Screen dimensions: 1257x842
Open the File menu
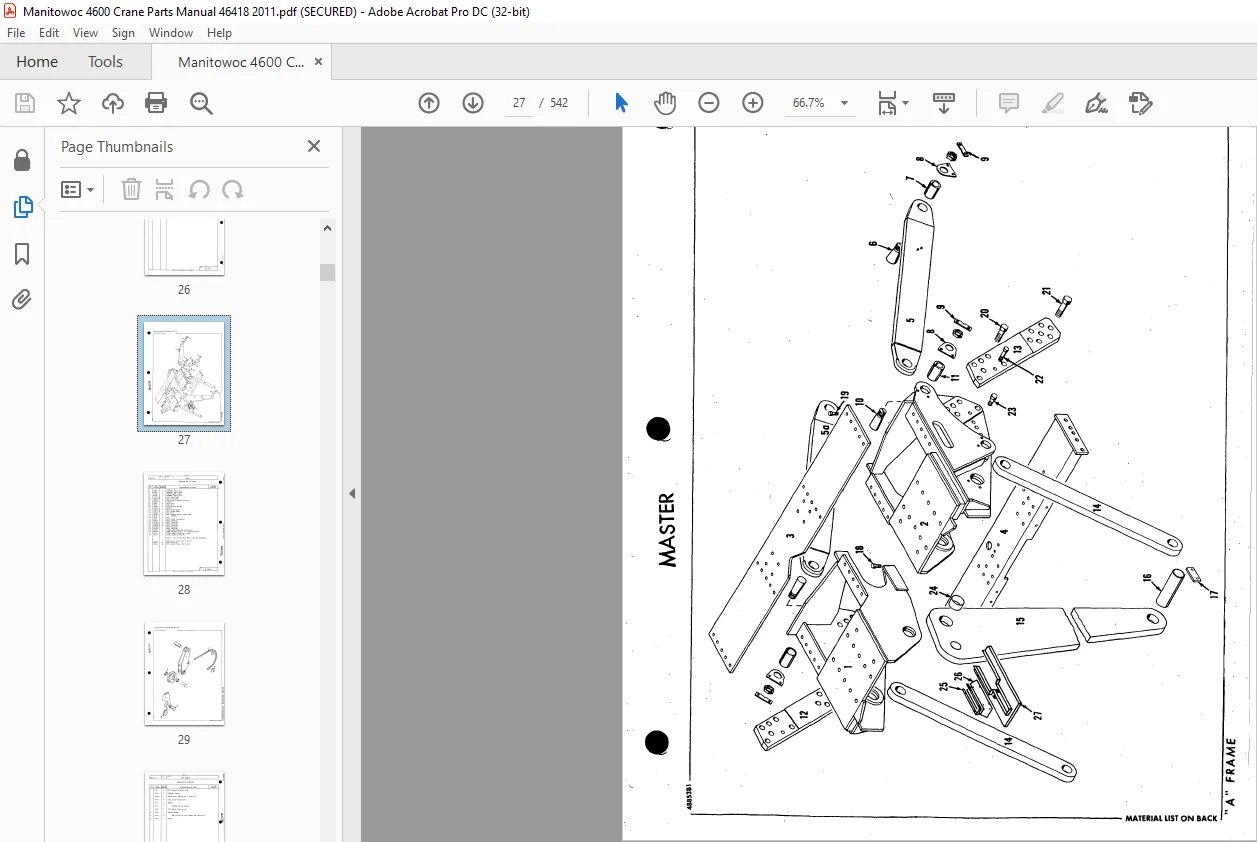point(16,33)
